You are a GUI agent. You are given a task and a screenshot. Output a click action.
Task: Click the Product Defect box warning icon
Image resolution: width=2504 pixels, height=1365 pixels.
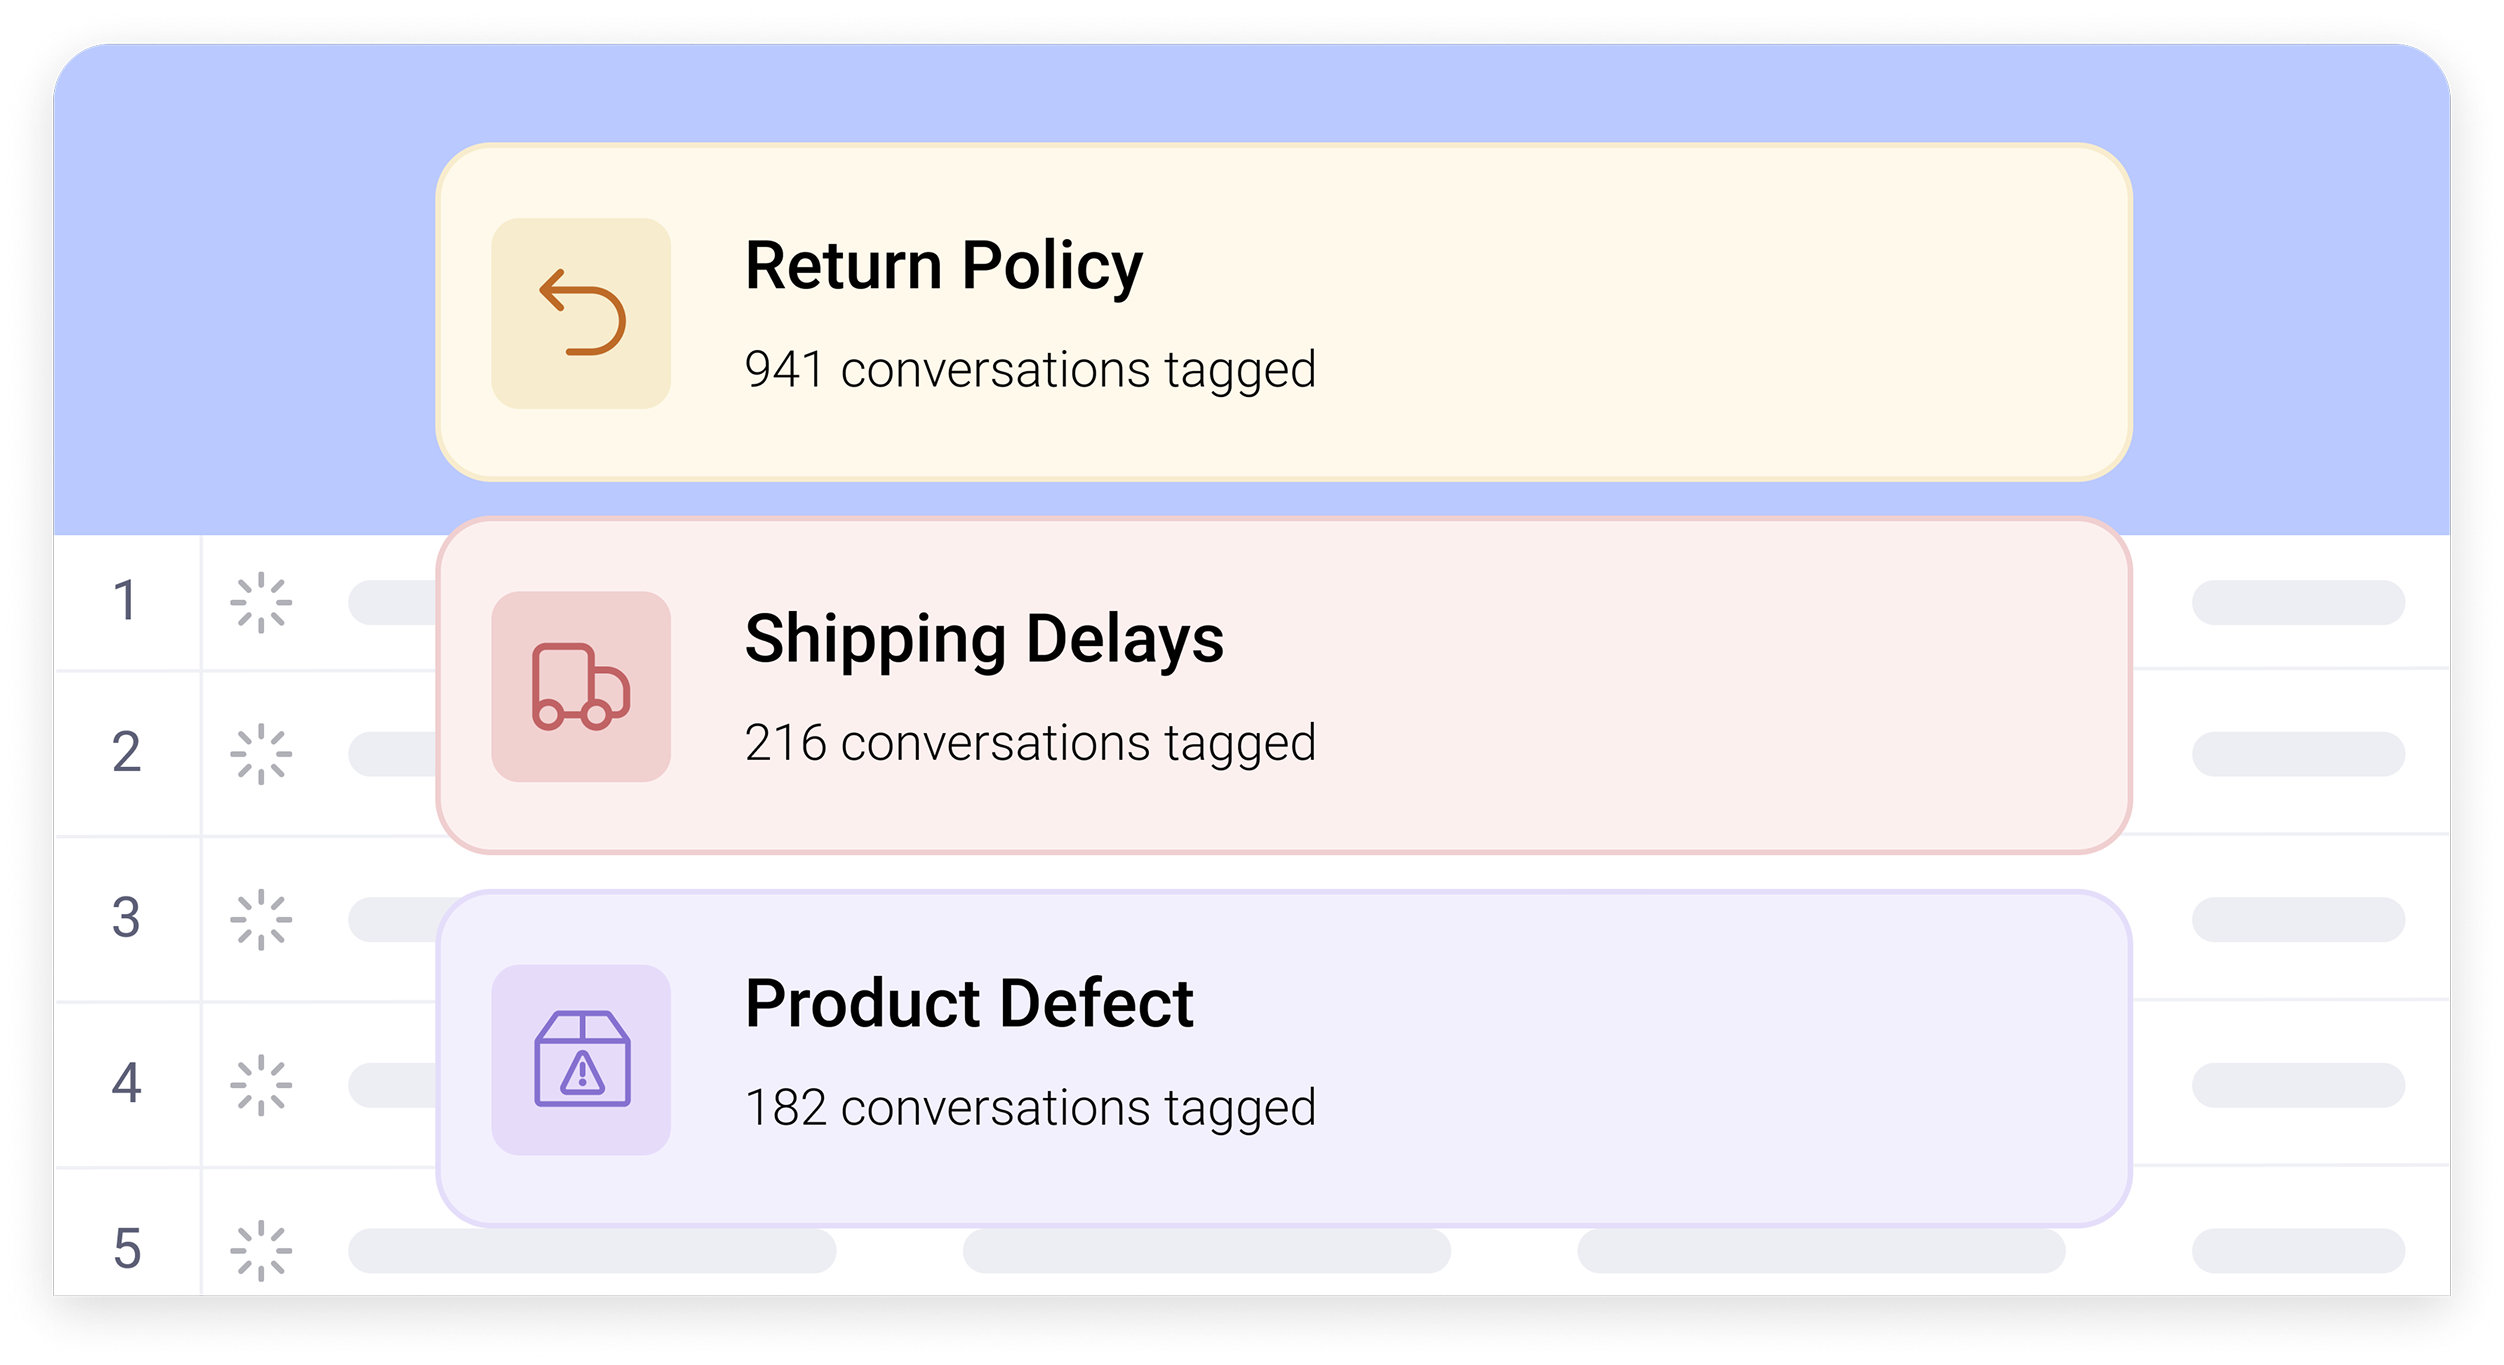581,1059
